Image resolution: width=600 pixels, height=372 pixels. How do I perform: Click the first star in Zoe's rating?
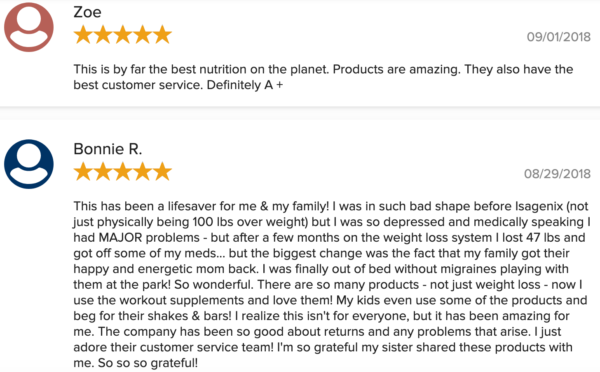pyautogui.click(x=83, y=34)
